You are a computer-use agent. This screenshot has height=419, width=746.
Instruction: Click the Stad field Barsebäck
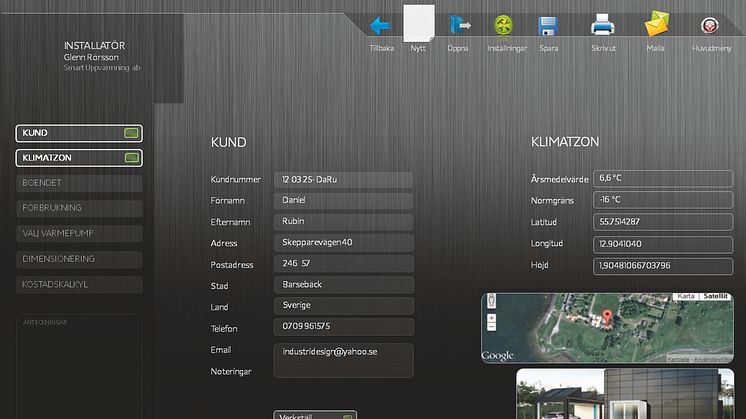click(x=344, y=285)
